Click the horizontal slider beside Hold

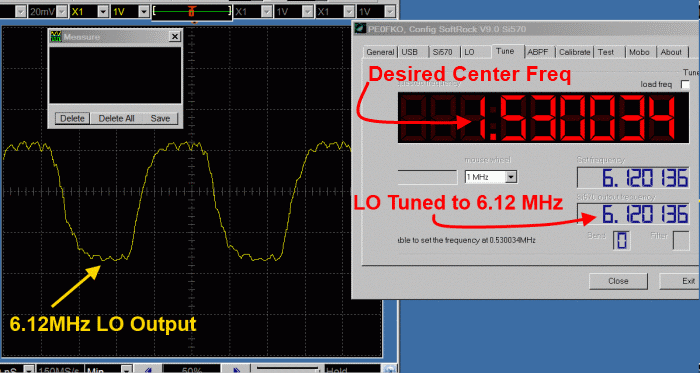(287, 369)
